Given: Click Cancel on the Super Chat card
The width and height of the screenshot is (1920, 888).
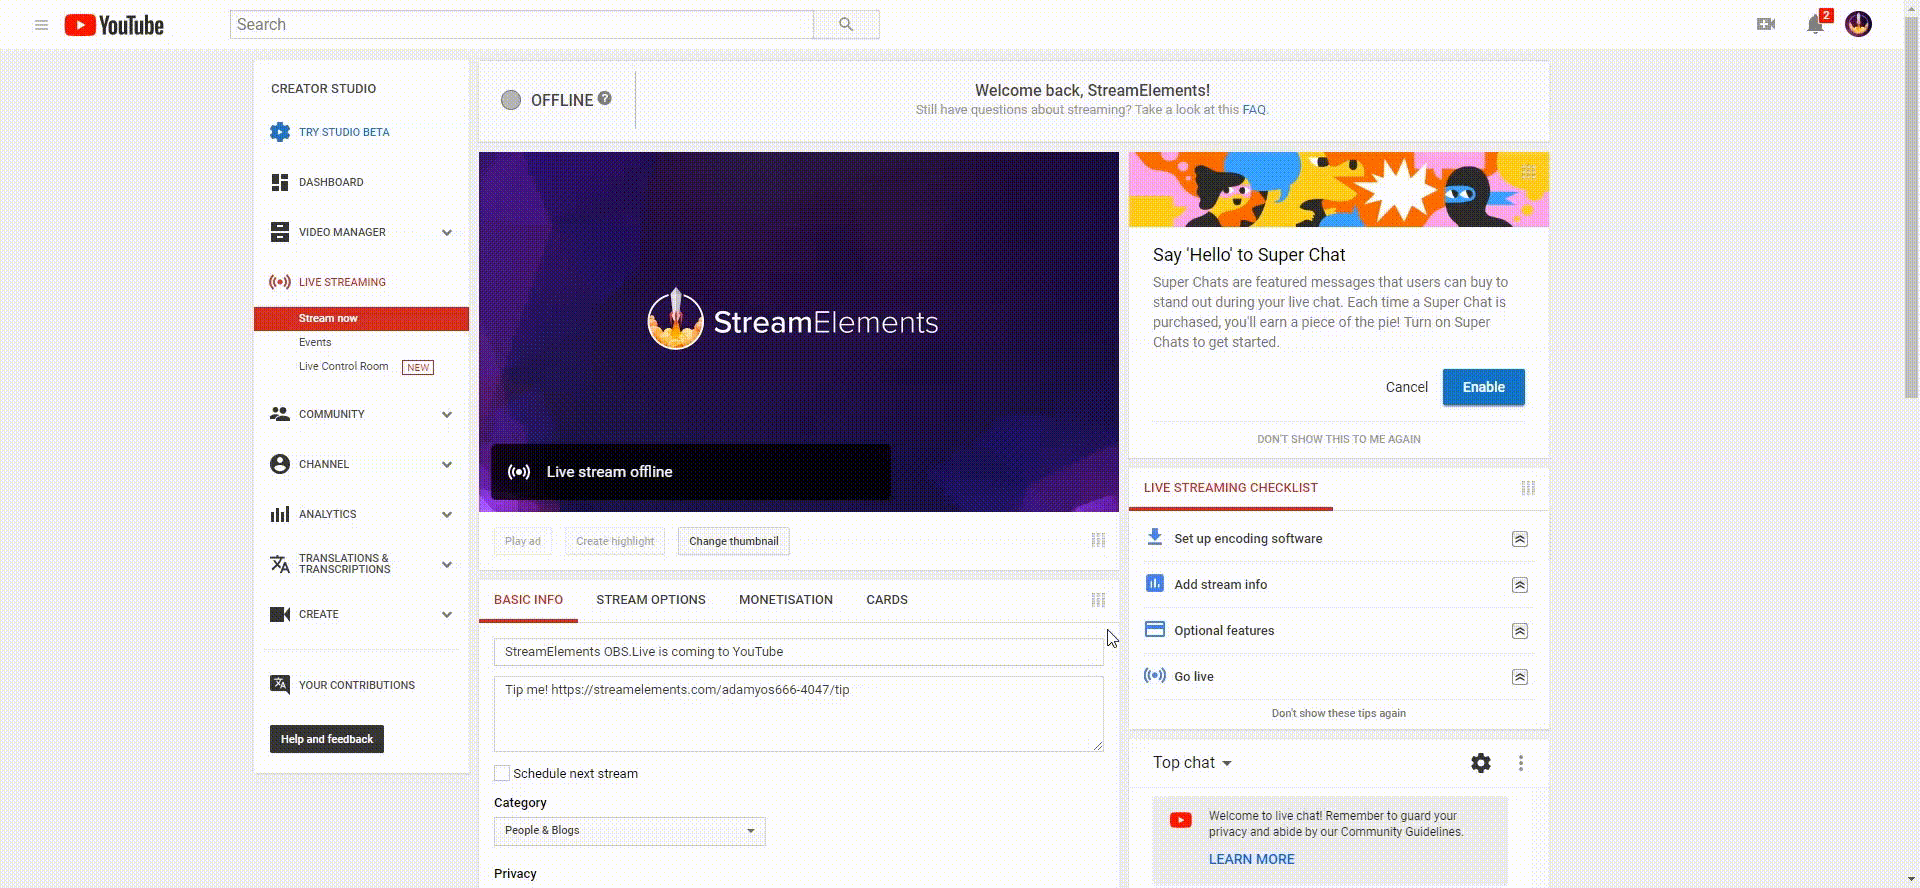Looking at the screenshot, I should click(x=1406, y=387).
